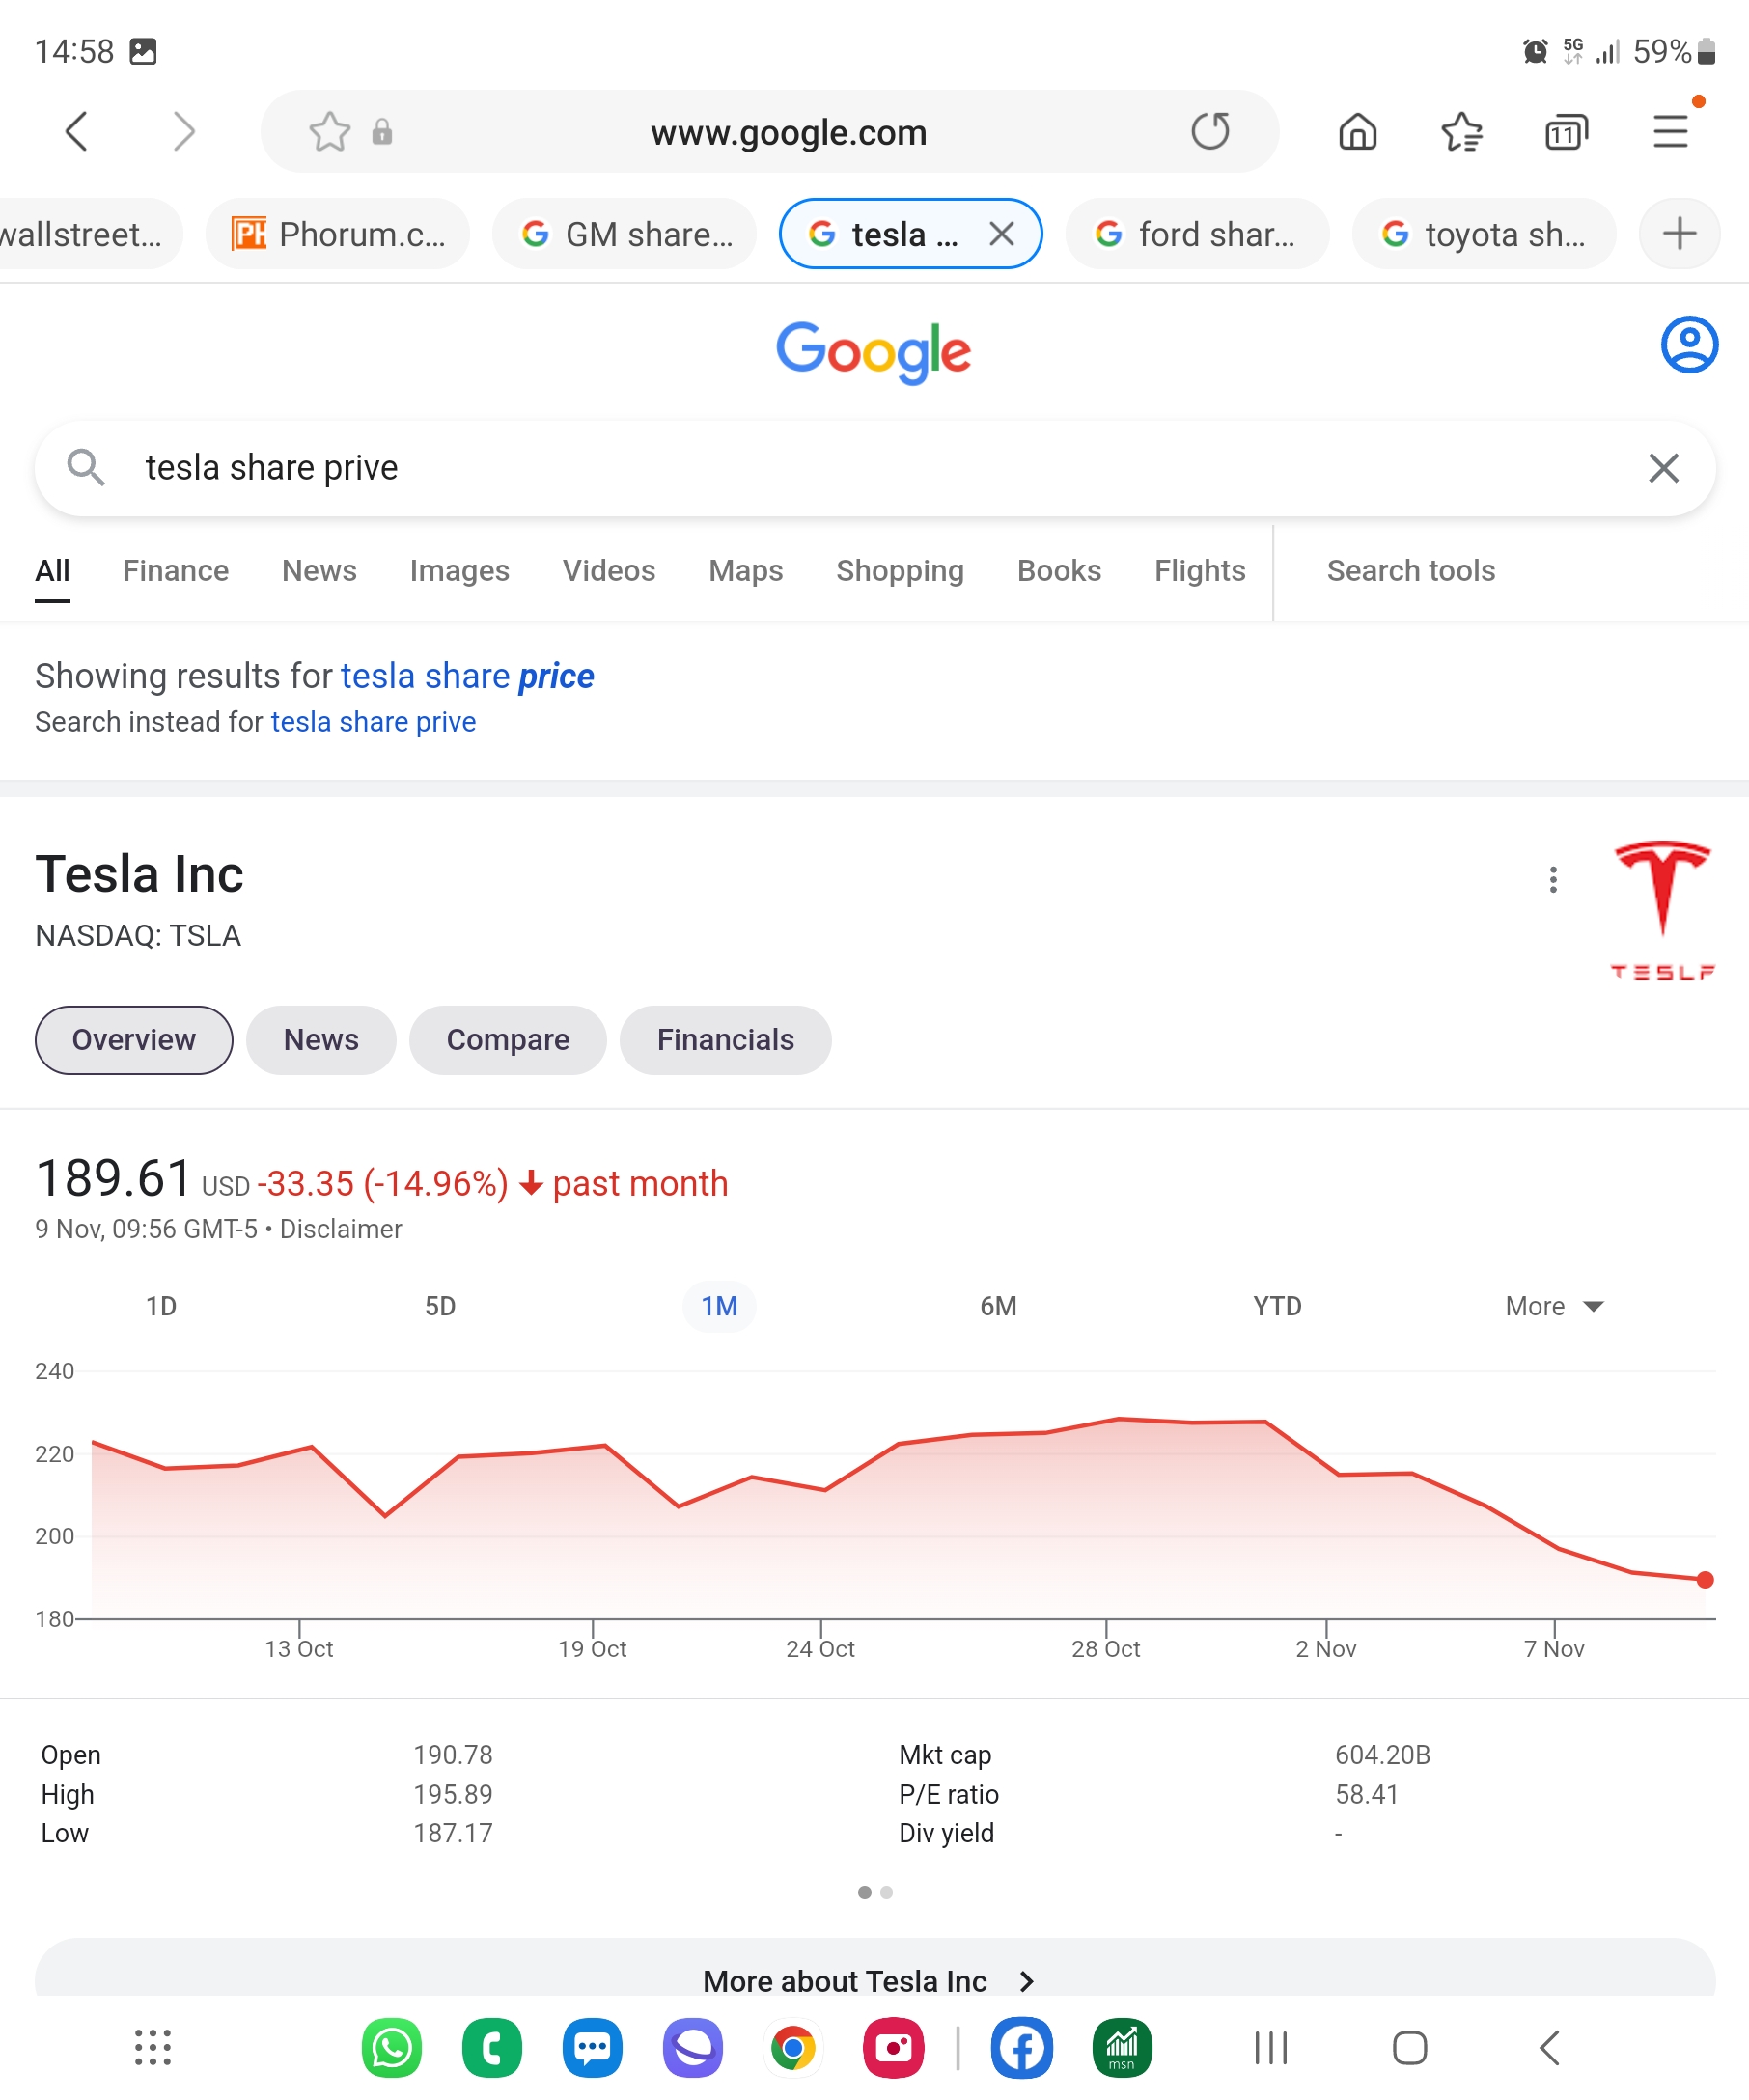Screen dimensions: 1749x2100
Task: Select the 5D chart range
Action: pyautogui.click(x=440, y=1306)
